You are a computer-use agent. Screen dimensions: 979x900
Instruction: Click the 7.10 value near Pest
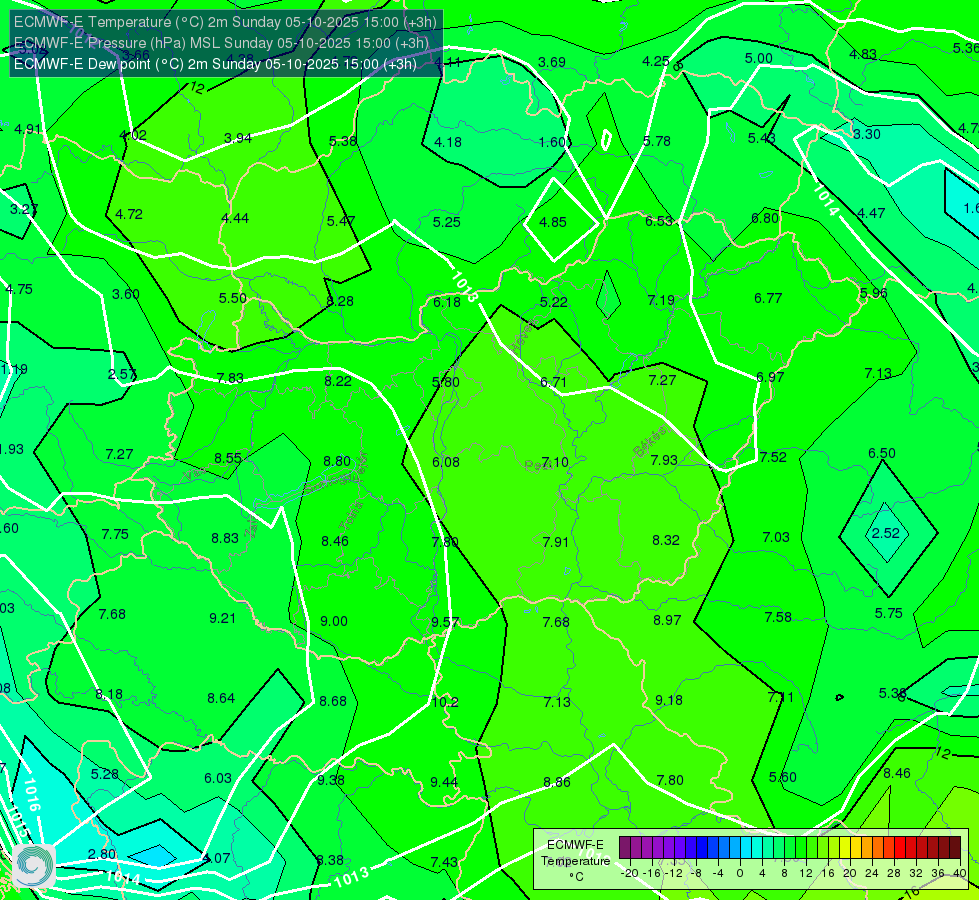click(555, 462)
